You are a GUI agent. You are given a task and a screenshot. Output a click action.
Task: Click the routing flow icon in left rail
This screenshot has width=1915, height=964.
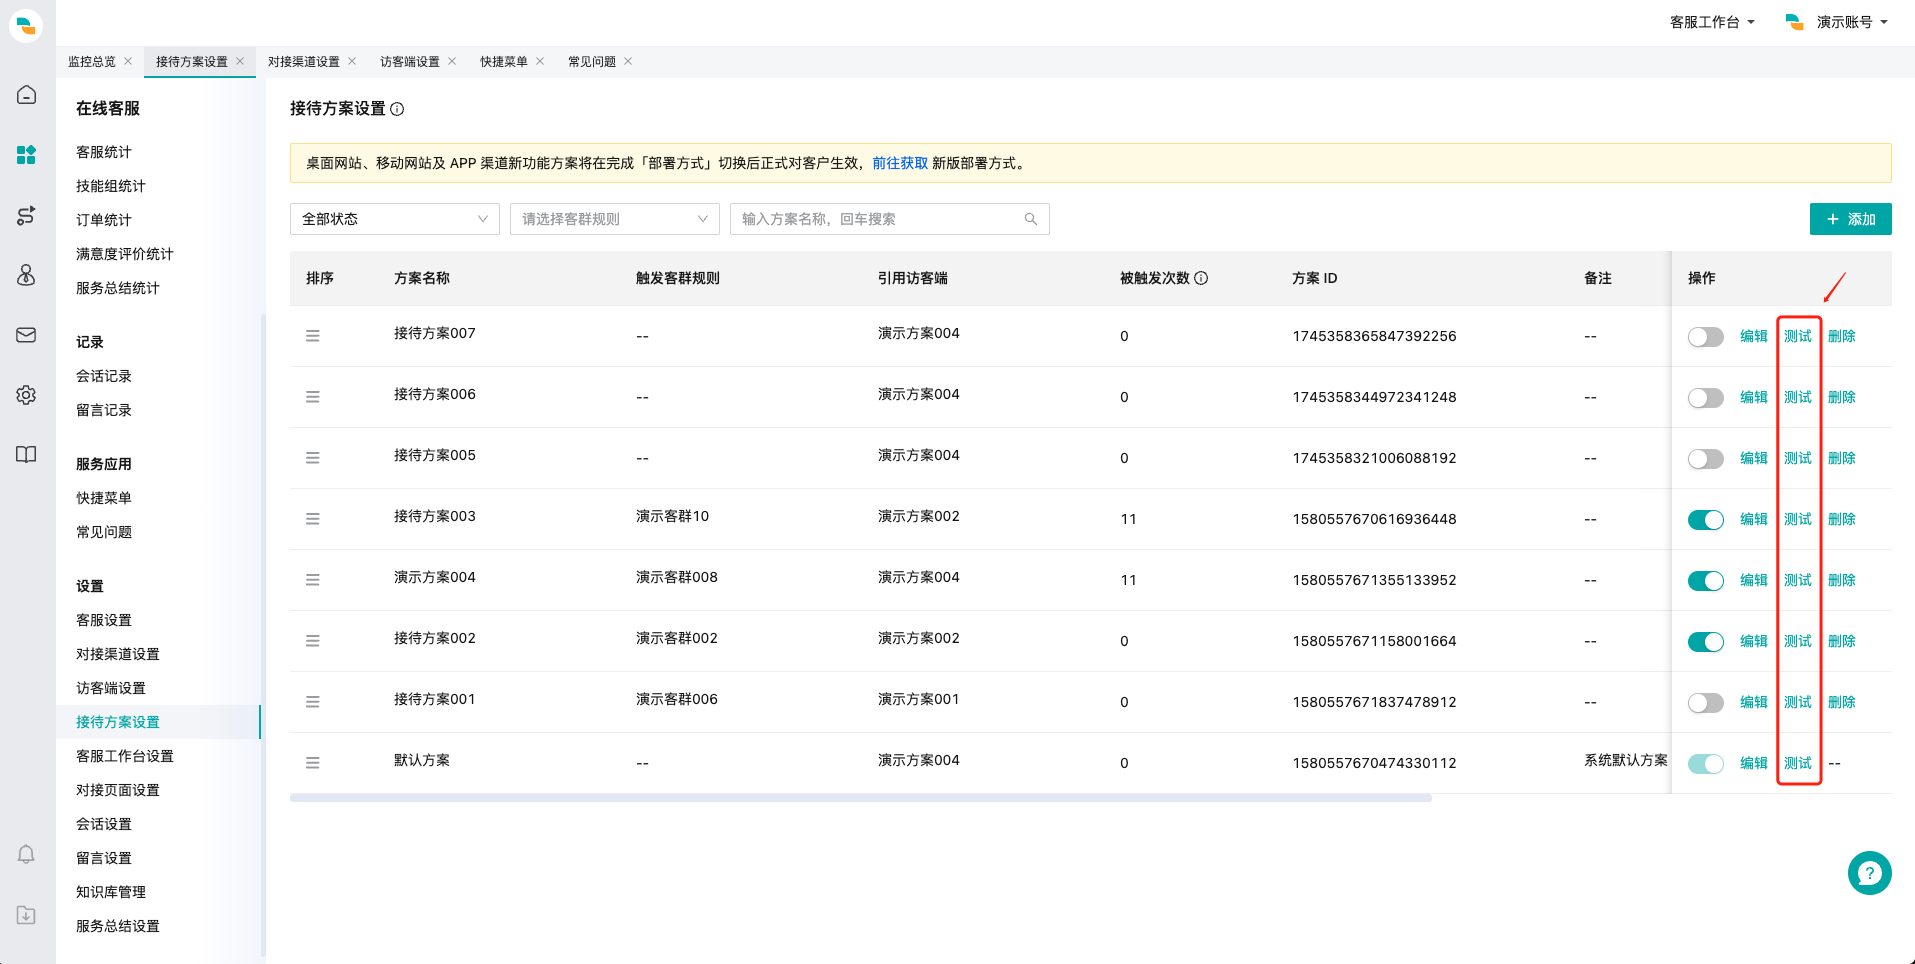click(27, 215)
